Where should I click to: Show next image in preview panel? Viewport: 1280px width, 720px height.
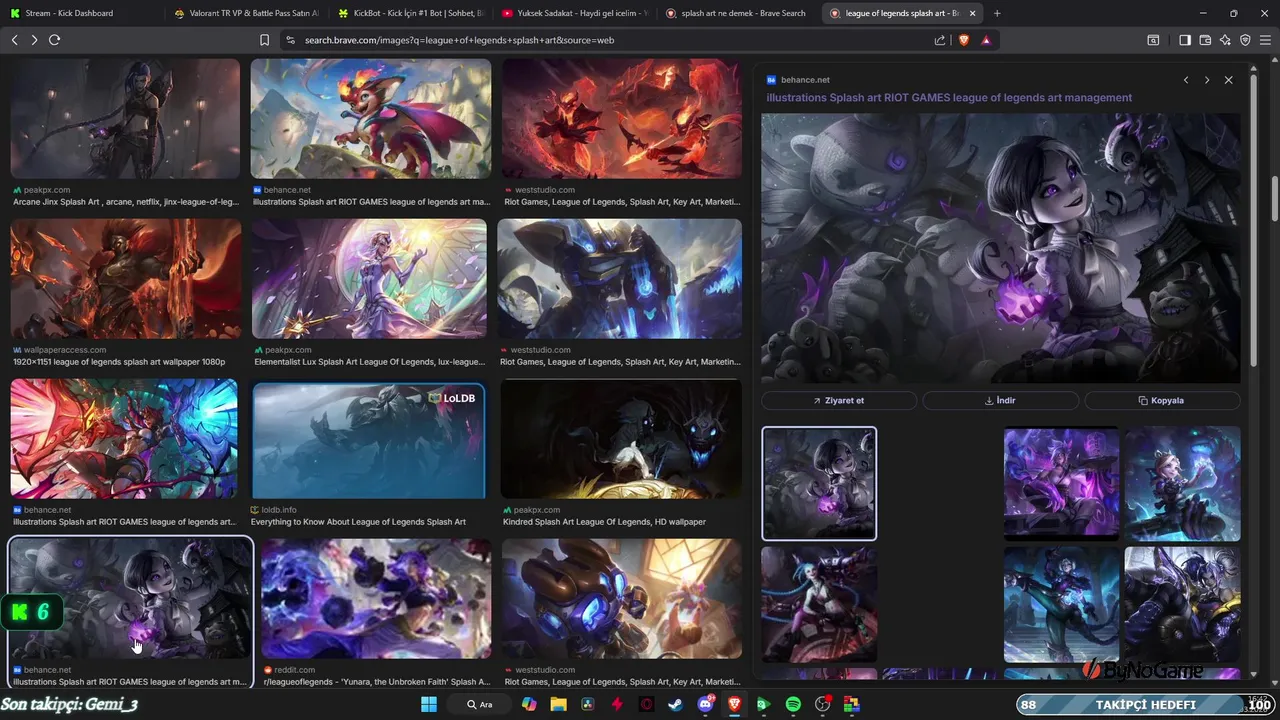click(x=1207, y=80)
